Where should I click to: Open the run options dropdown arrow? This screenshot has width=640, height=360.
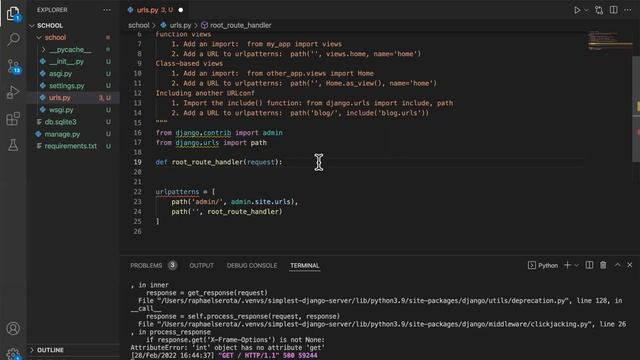[587, 10]
